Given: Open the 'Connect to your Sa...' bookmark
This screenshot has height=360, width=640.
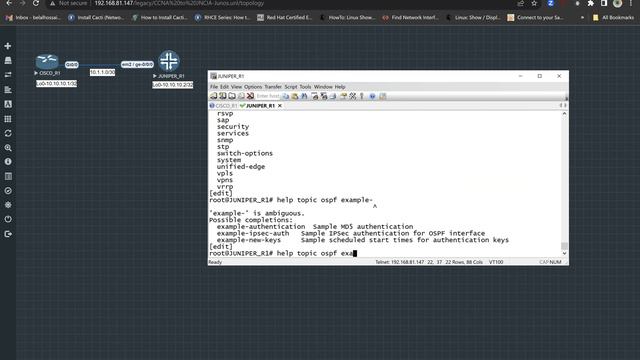Looking at the screenshot, I should (x=536, y=18).
